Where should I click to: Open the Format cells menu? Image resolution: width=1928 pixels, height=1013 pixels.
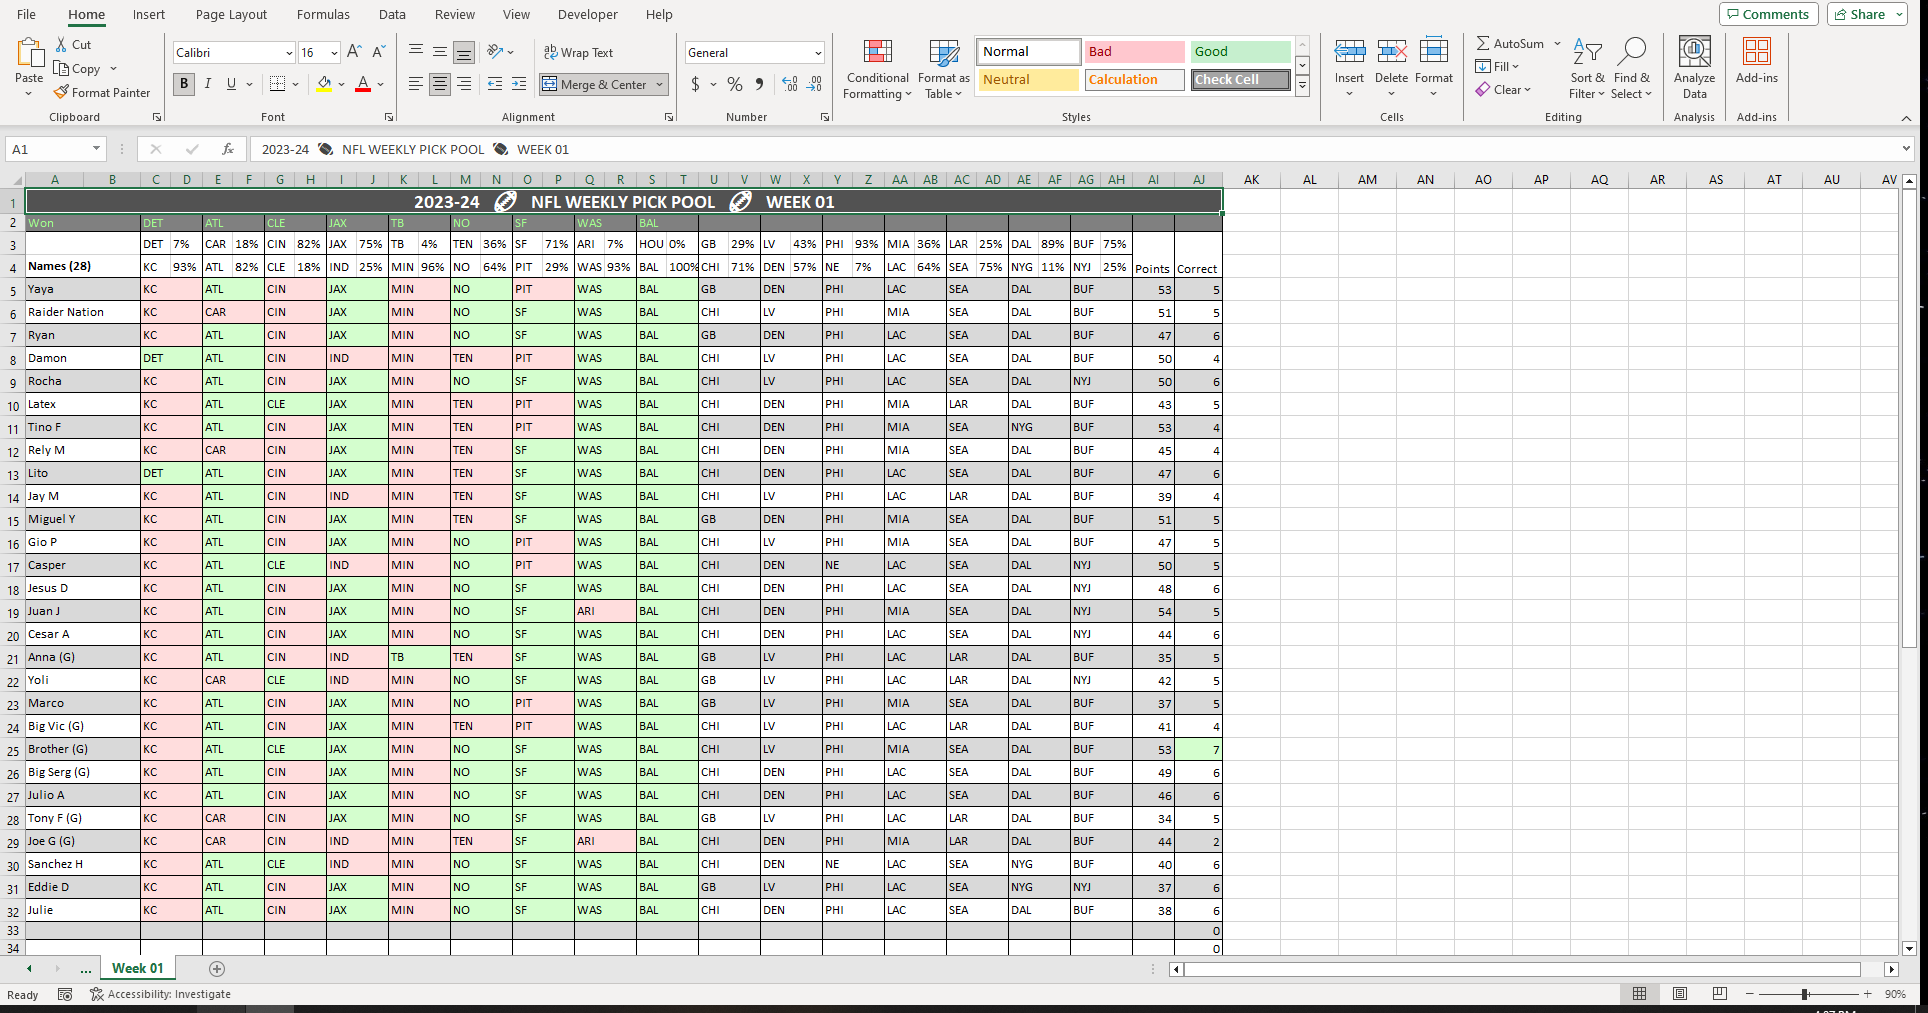pos(1433,69)
